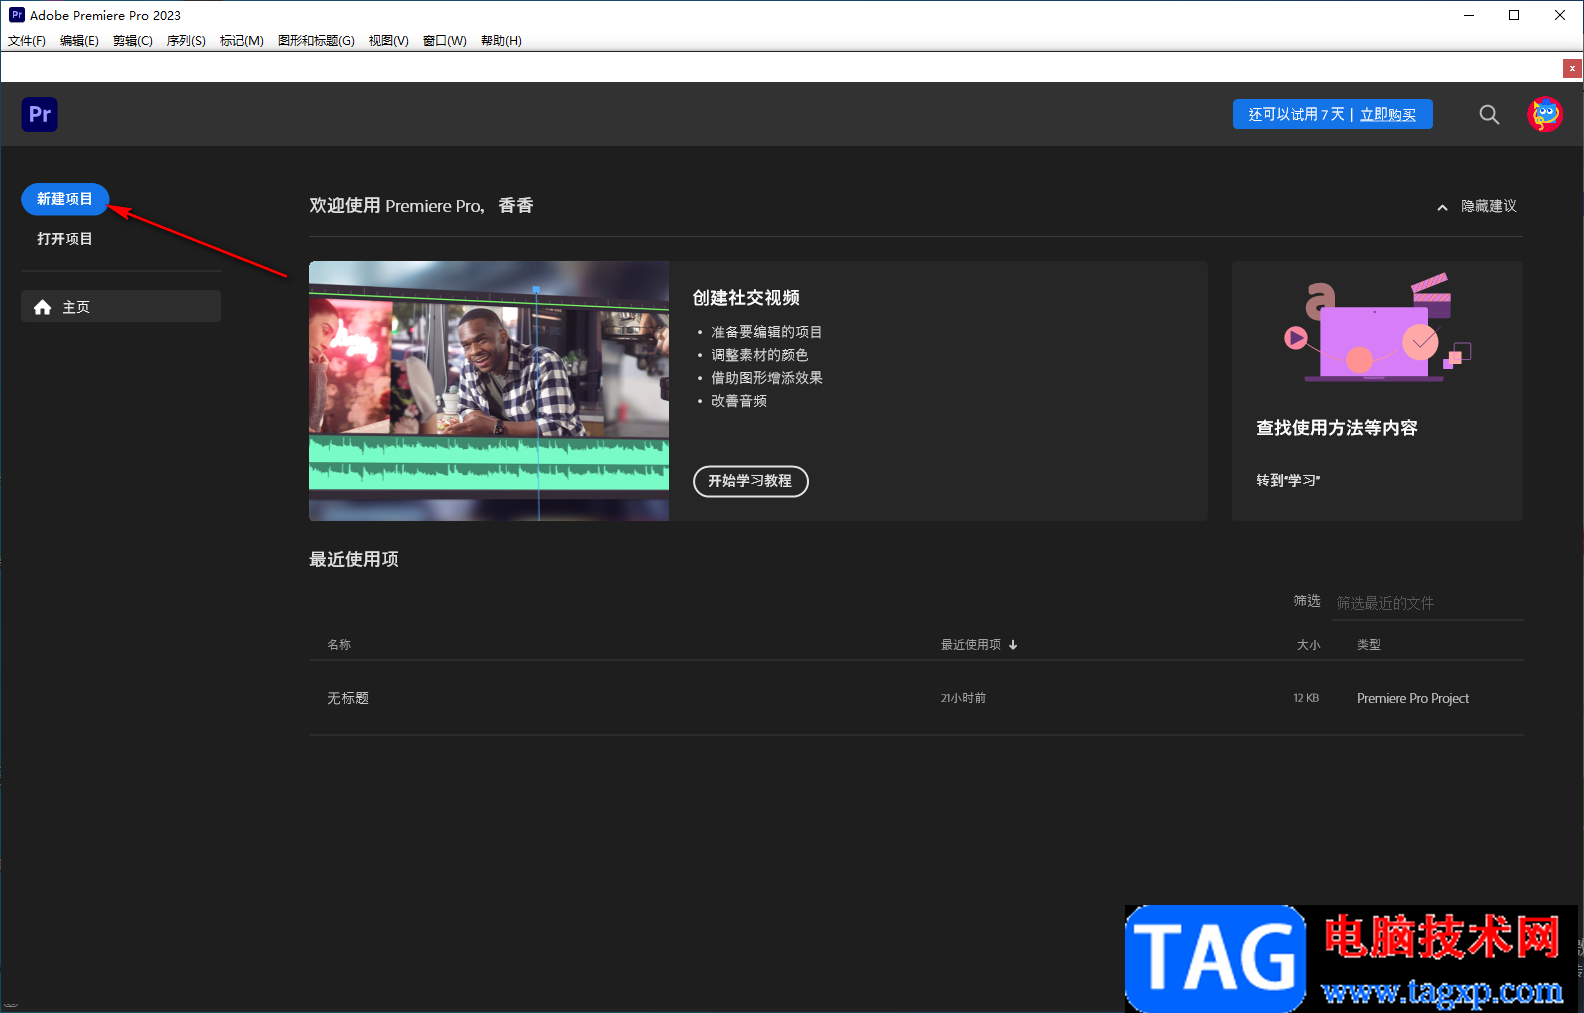1584x1013 pixels.
Task: Click the 类型 column header
Action: tap(1369, 645)
